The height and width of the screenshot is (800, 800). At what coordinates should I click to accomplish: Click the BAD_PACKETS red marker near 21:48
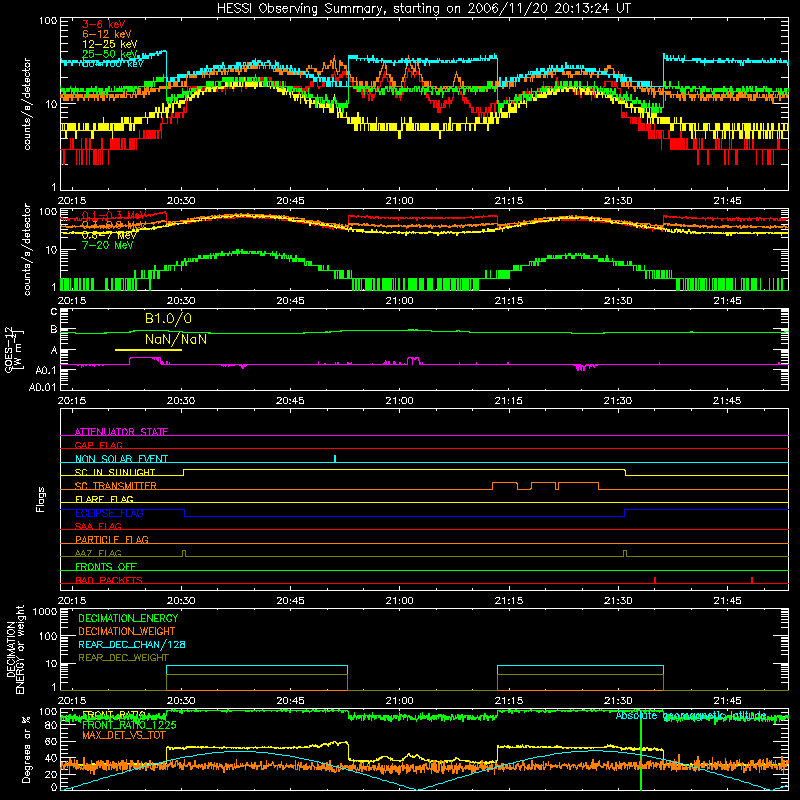click(752, 580)
